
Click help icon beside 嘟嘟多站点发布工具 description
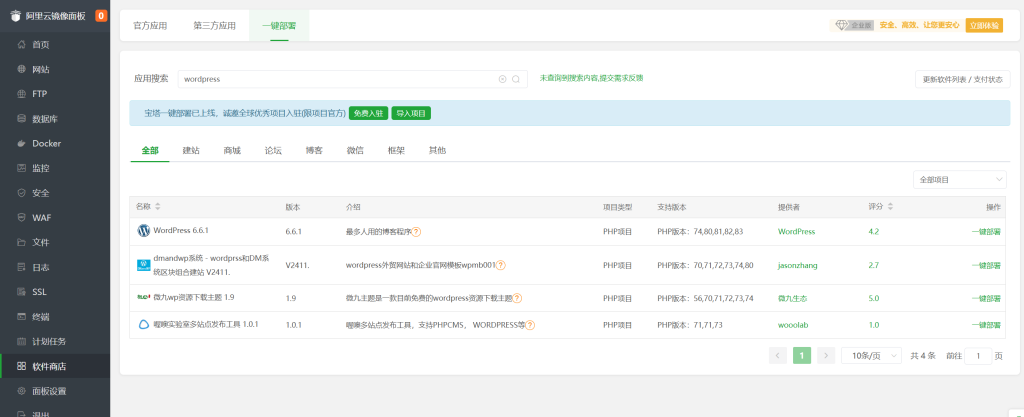(x=530, y=325)
